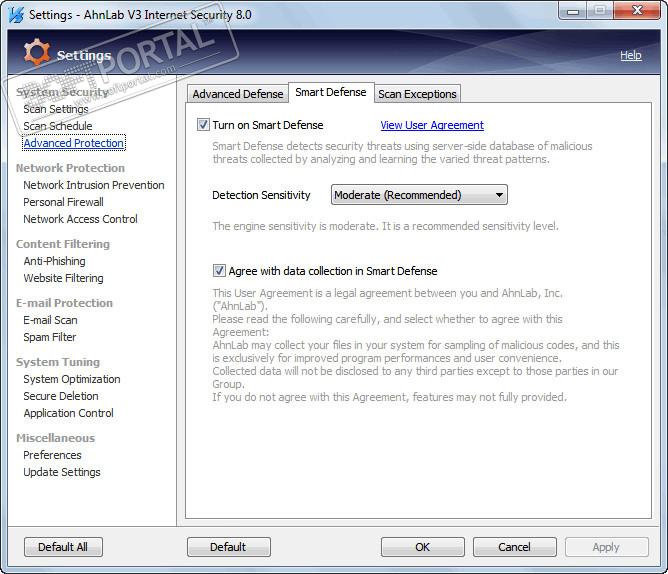This screenshot has height=574, width=668.
Task: Click the Miscellaneous section heading
Action: click(x=55, y=438)
